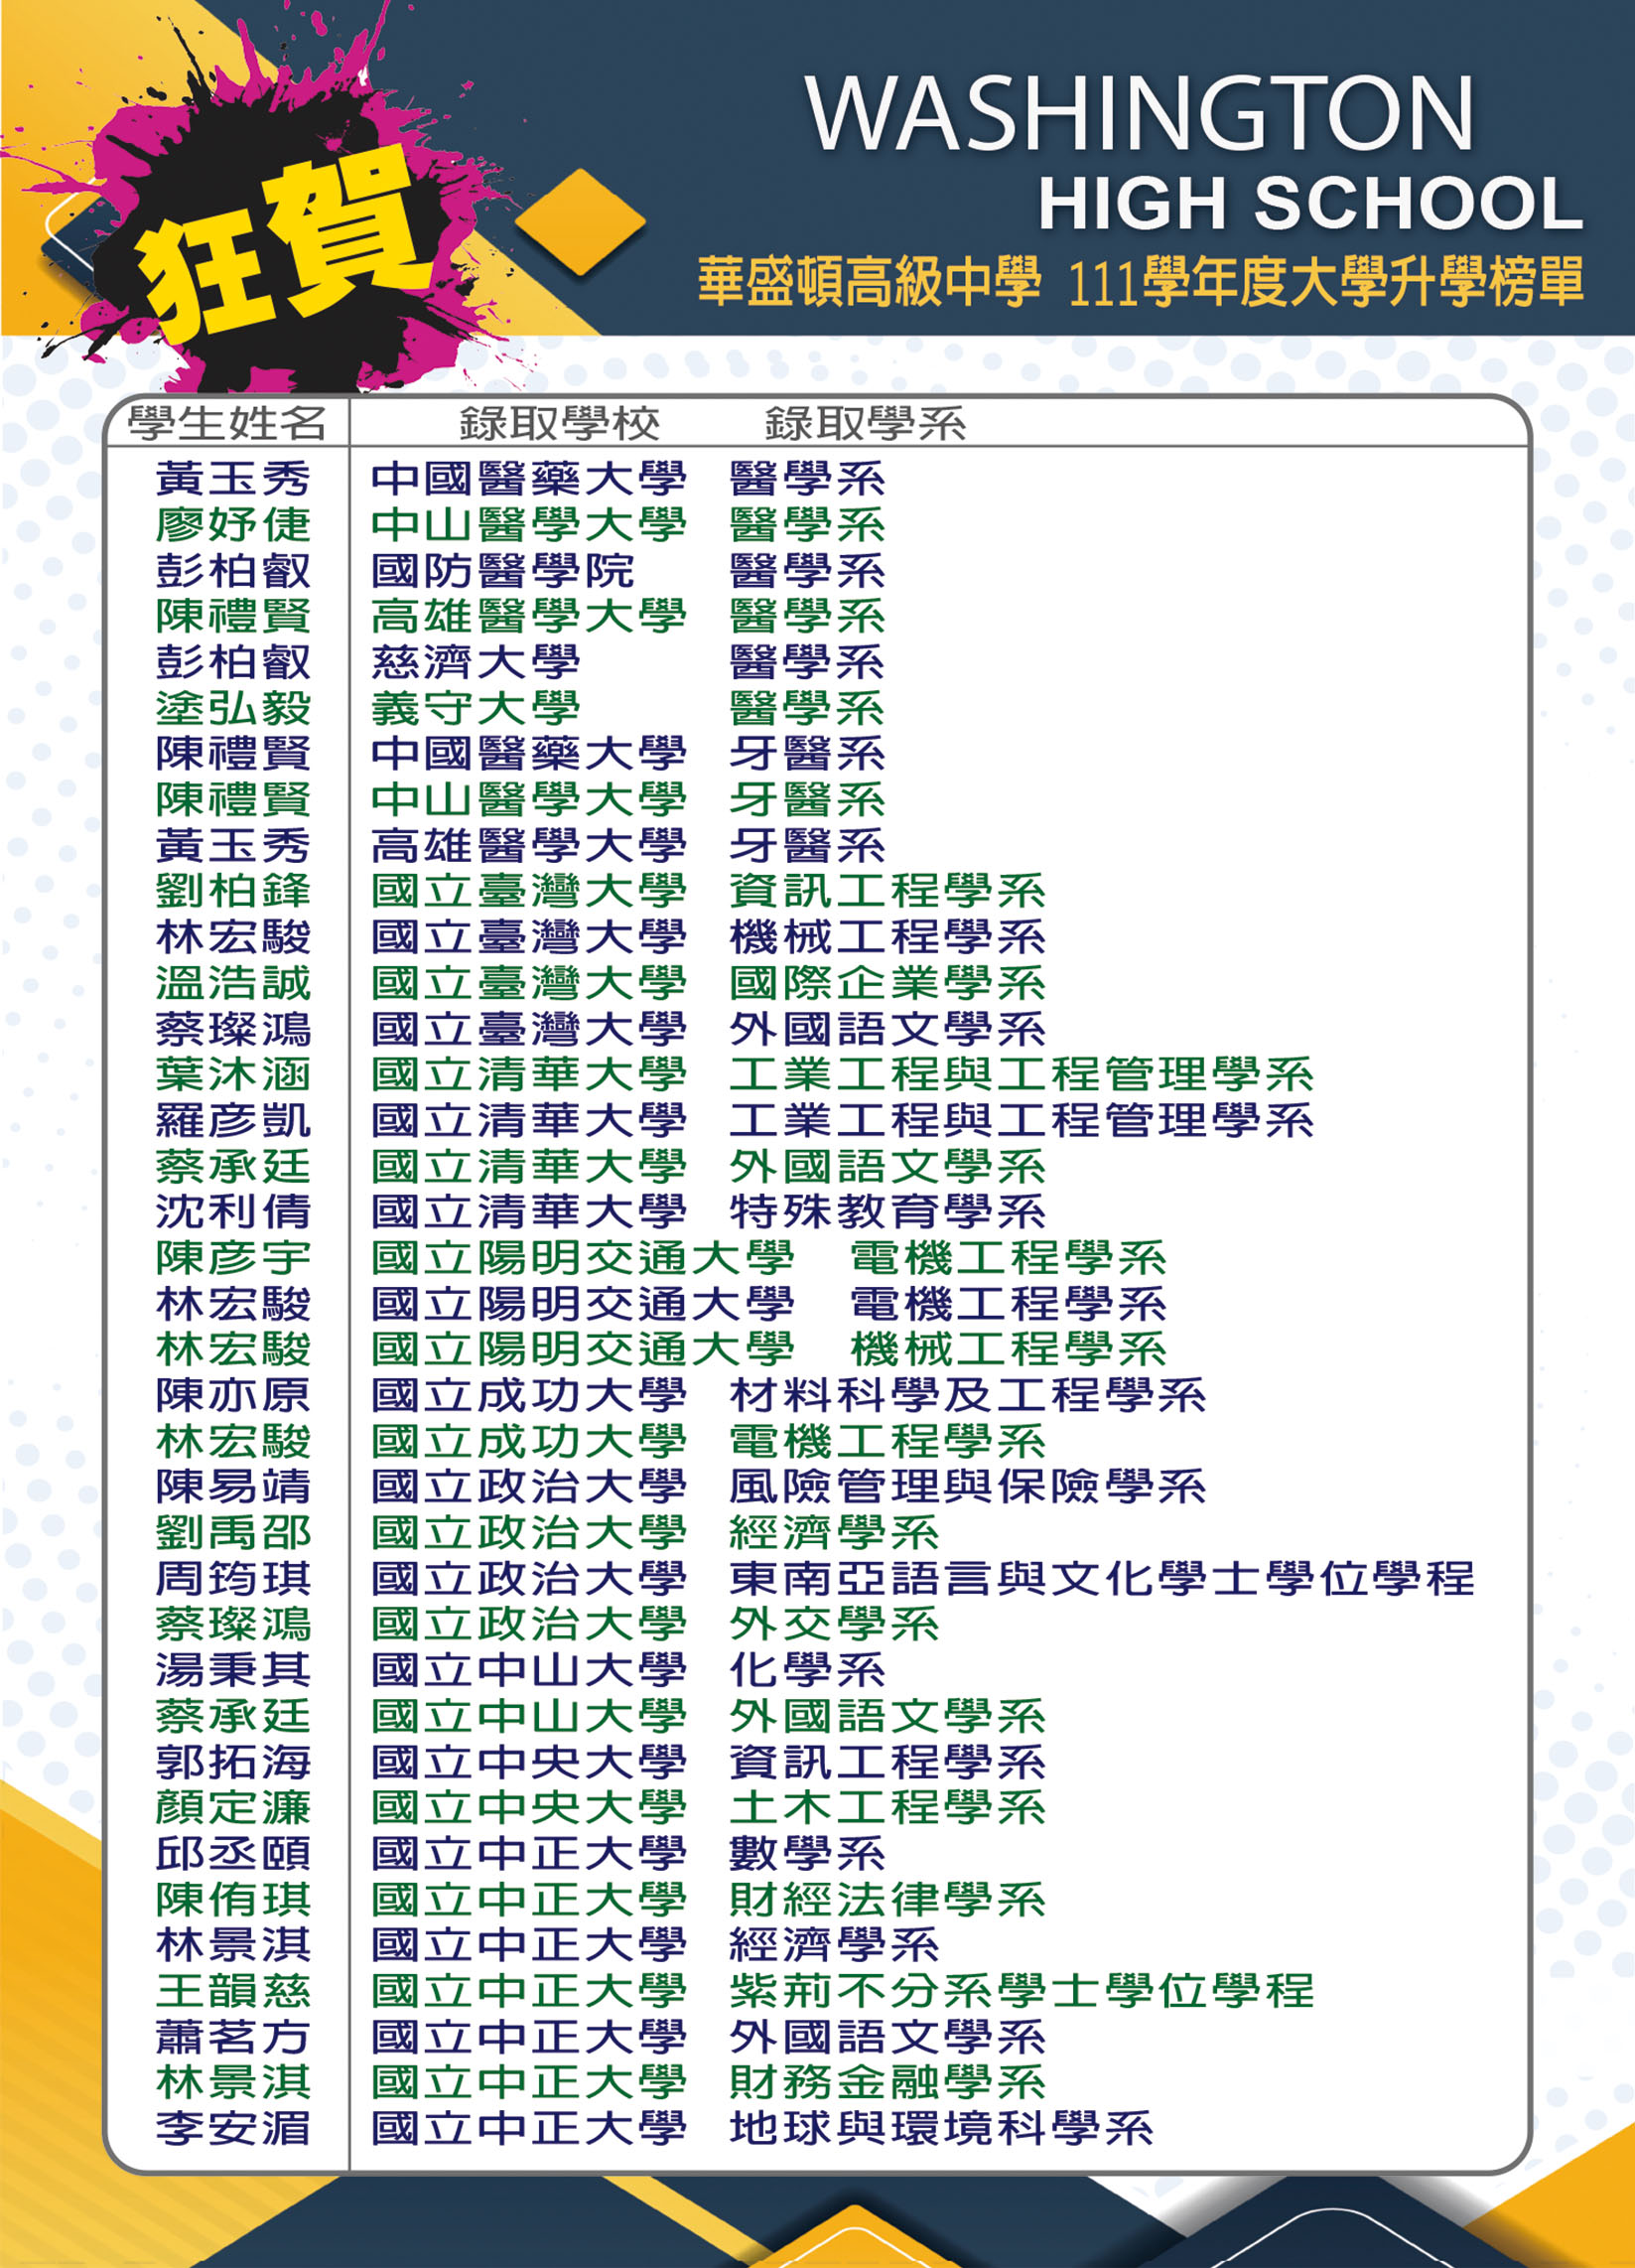Click the WASHINGTON title text
This screenshot has height=2268, width=1635.
coord(1140,114)
